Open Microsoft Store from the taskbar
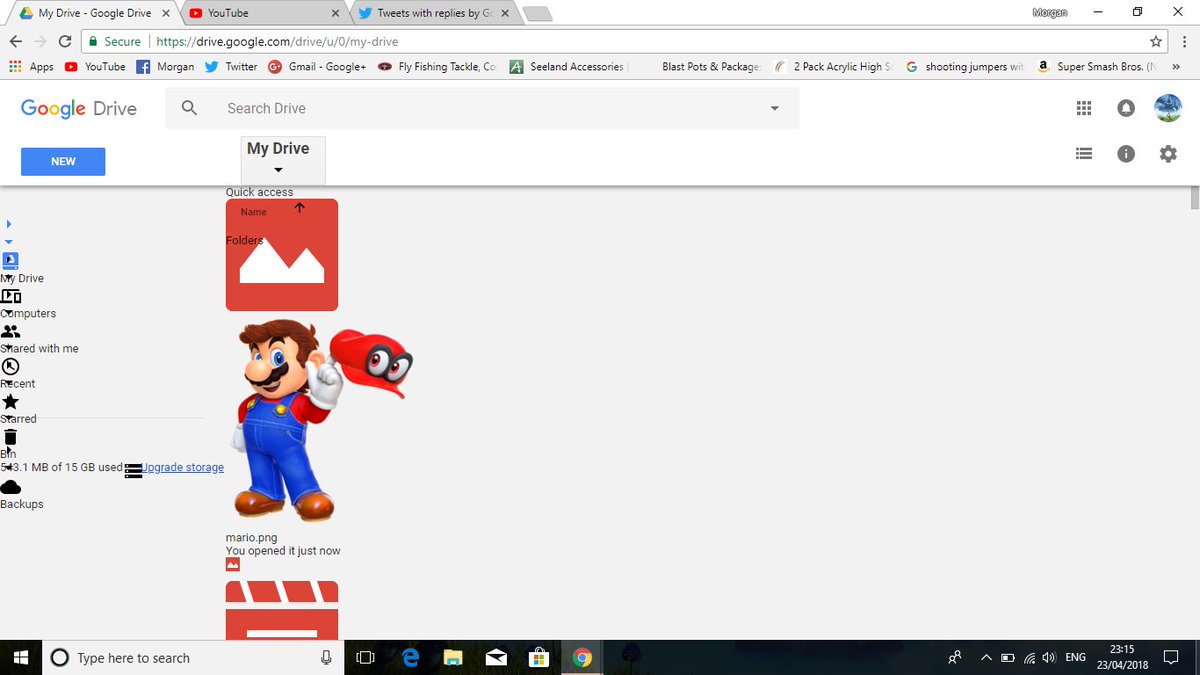Image resolution: width=1200 pixels, height=675 pixels. pos(539,658)
